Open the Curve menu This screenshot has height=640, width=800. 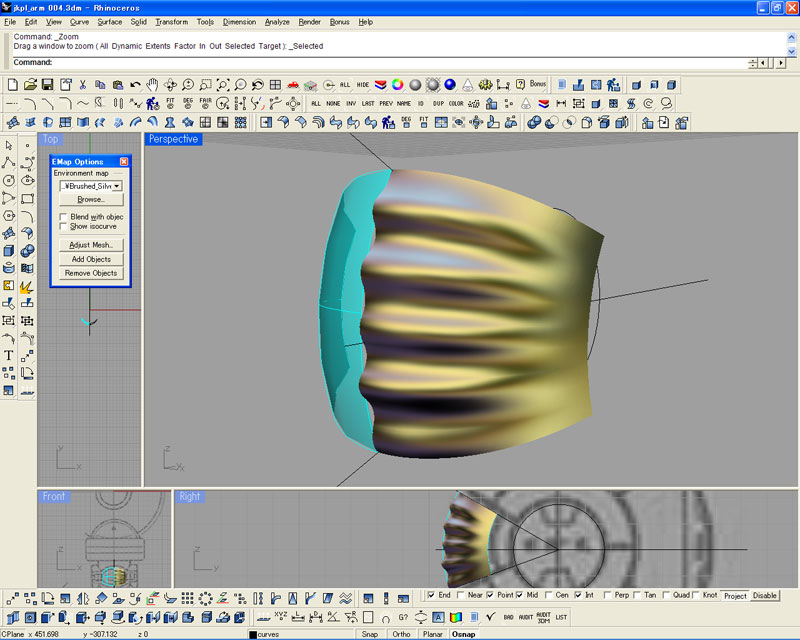79,22
